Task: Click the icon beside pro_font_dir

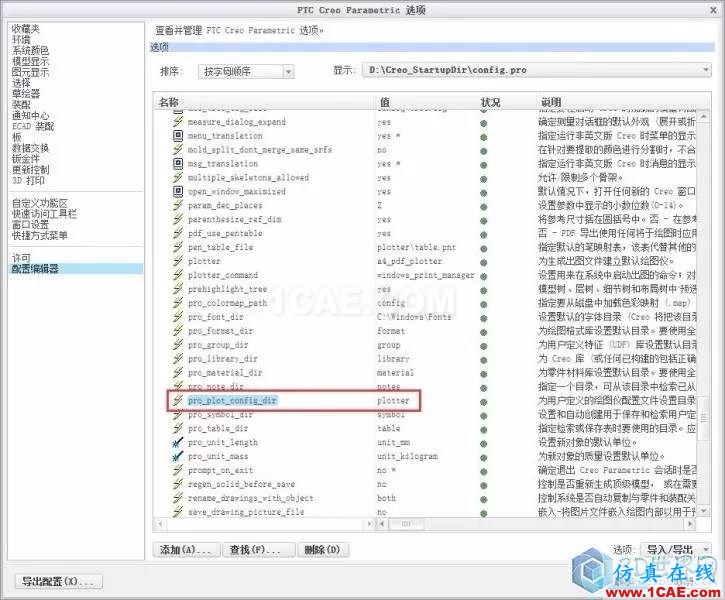Action: click(x=178, y=317)
